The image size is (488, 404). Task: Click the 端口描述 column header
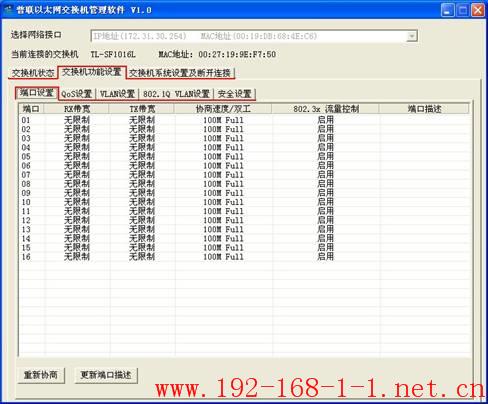pyautogui.click(x=424, y=109)
